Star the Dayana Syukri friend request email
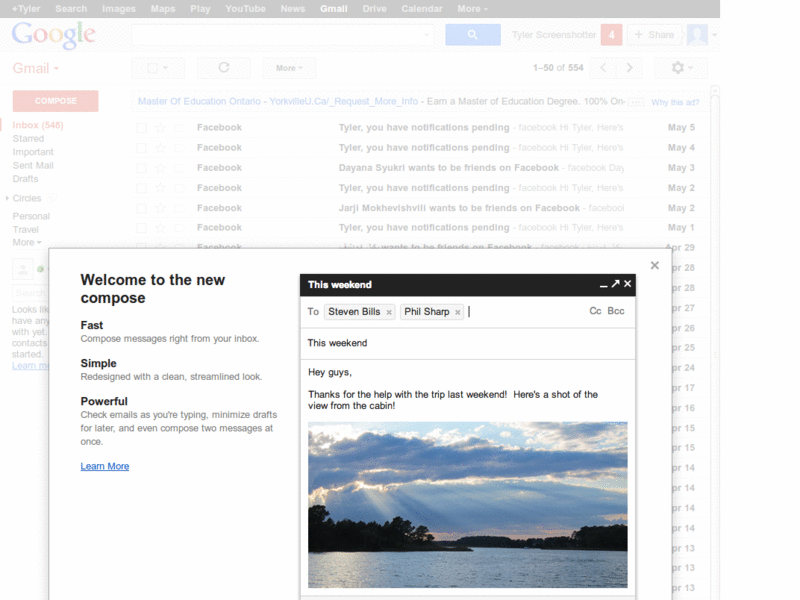 (160, 168)
